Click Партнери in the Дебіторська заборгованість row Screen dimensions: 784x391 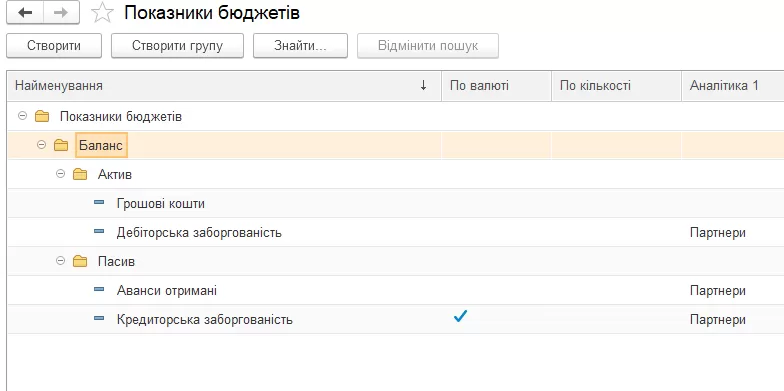tap(718, 232)
